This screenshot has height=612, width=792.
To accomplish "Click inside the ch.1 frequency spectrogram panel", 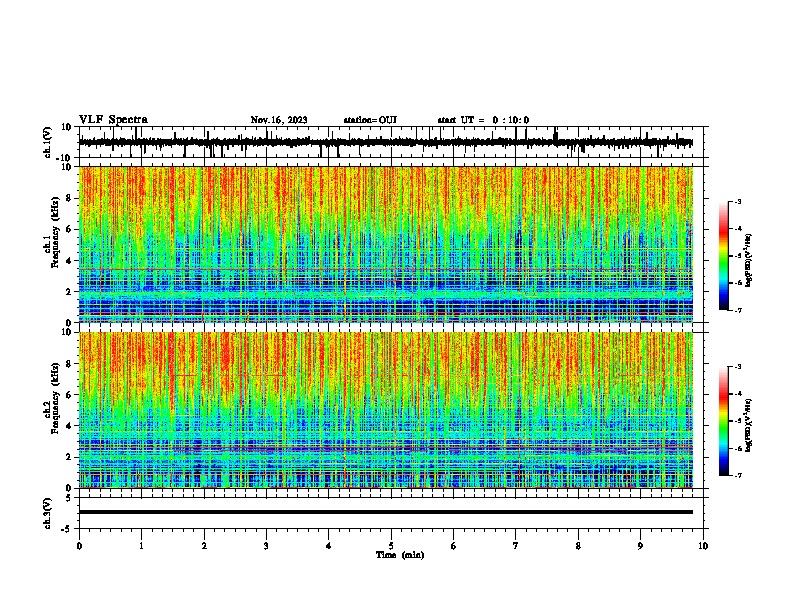I will tap(386, 244).
